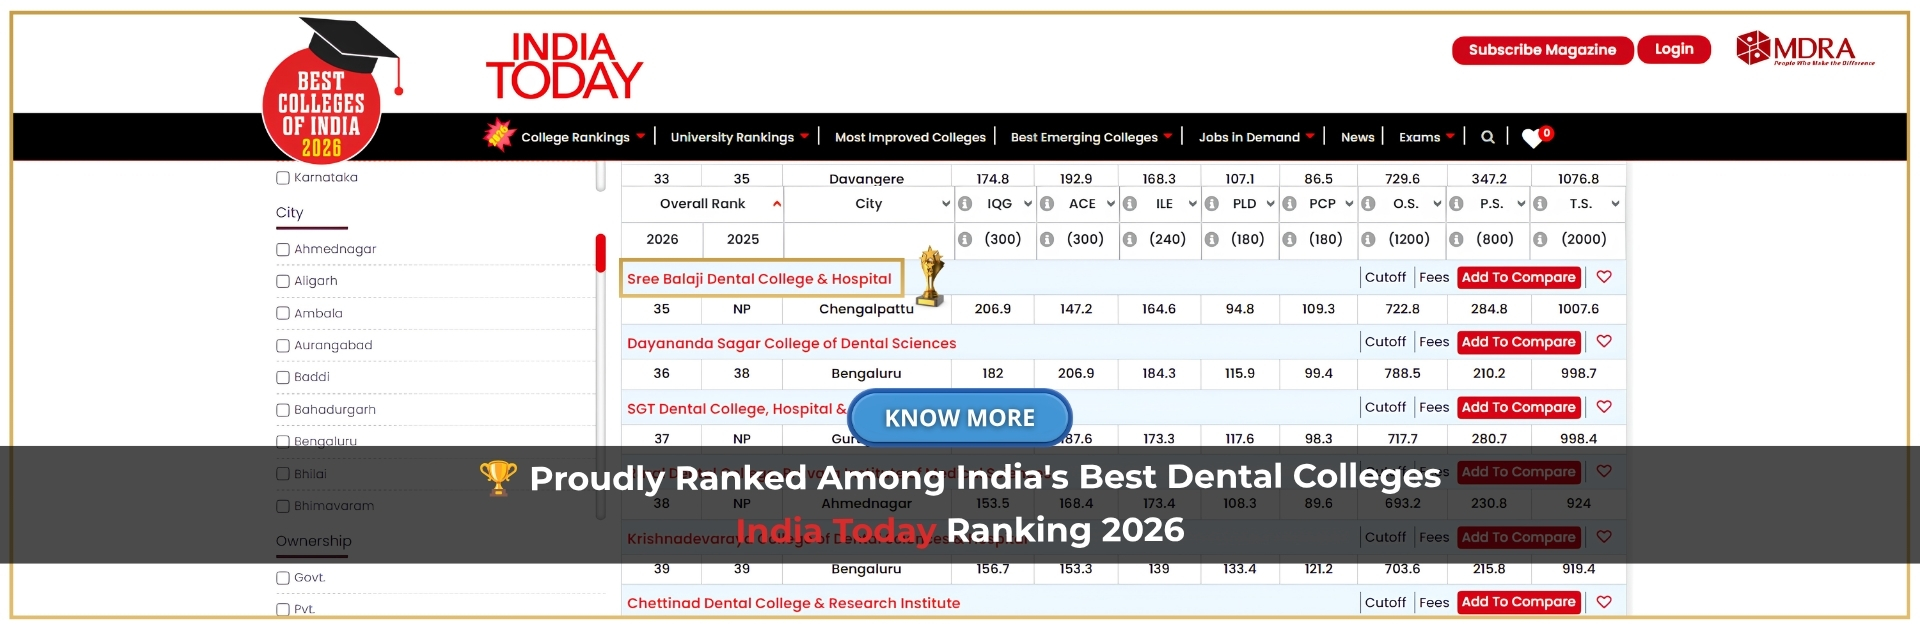
Task: Open Most Improved Colleges
Action: click(x=910, y=137)
